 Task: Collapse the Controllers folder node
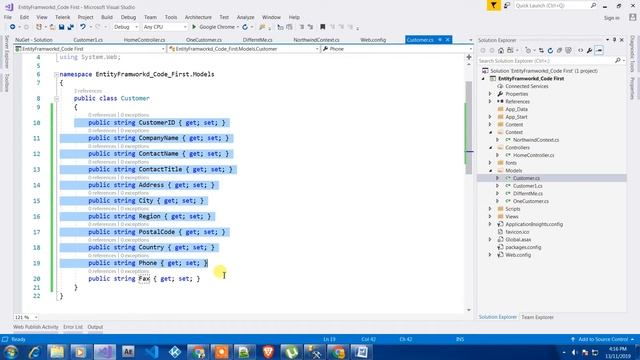[490, 148]
